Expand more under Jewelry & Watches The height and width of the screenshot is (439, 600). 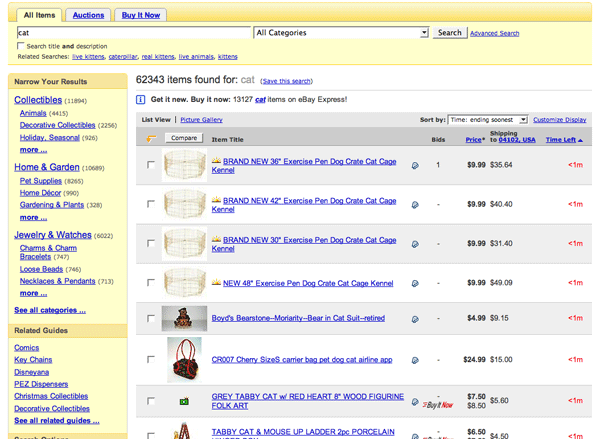[x=34, y=293]
